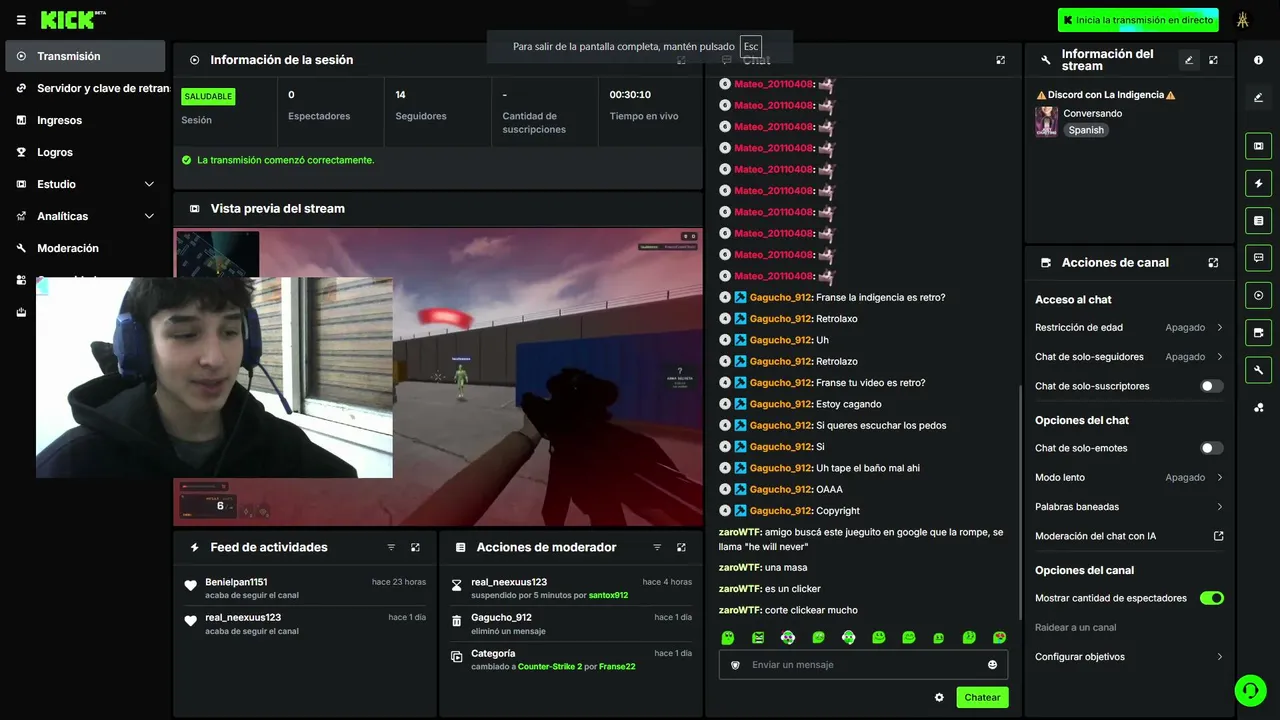1280x720 pixels.
Task: Open santox912 moderator profile link
Action: (x=608, y=595)
